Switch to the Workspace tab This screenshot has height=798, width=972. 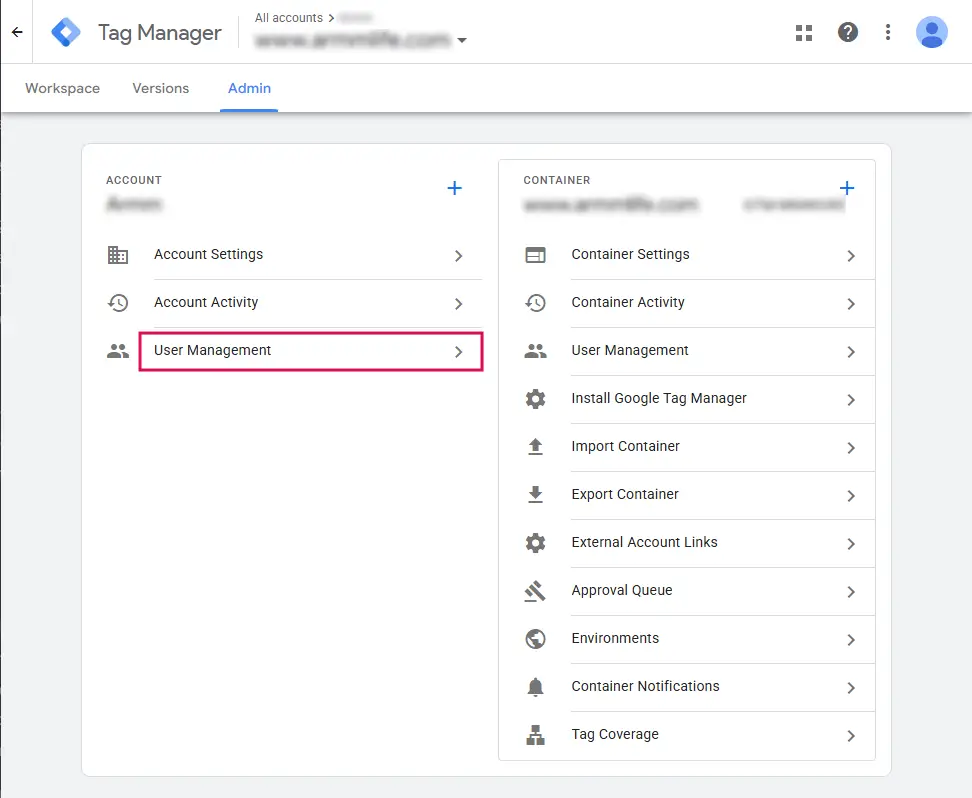[63, 88]
